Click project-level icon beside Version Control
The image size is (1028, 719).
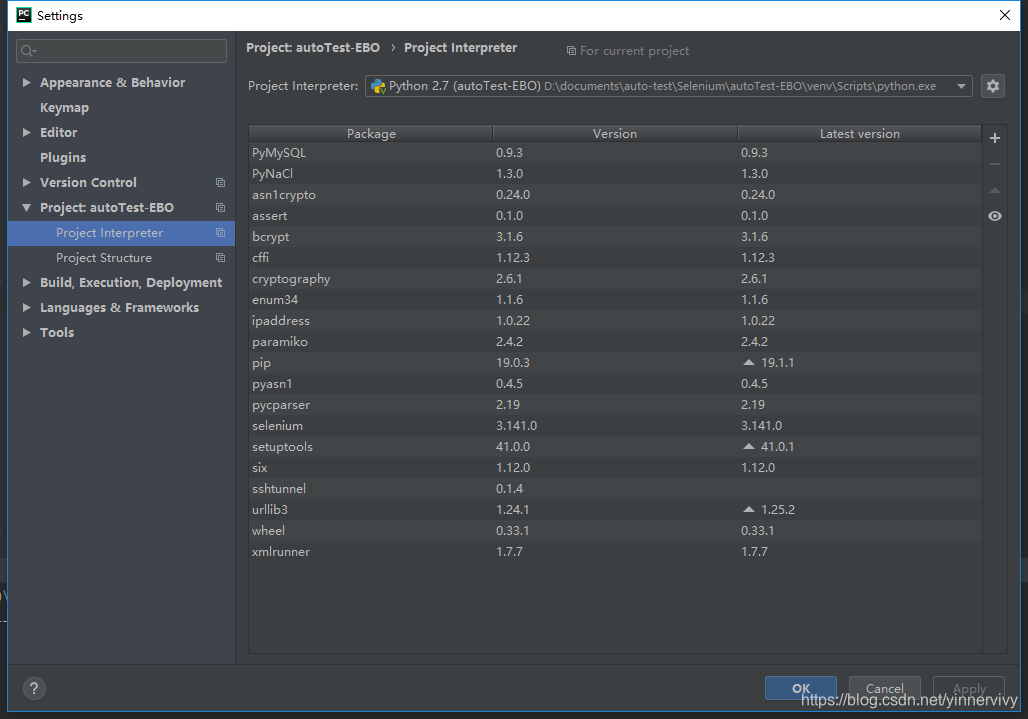(x=220, y=182)
